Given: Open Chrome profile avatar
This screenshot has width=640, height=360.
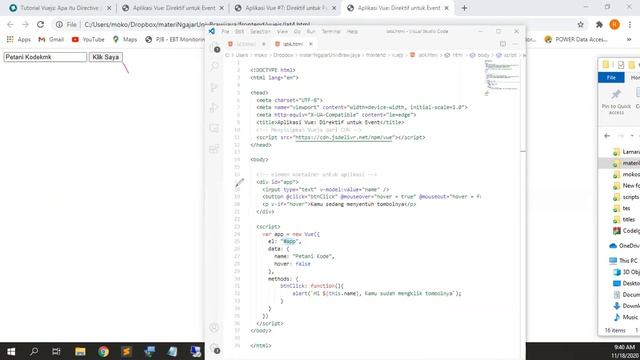Looking at the screenshot, I should tap(614, 24).
